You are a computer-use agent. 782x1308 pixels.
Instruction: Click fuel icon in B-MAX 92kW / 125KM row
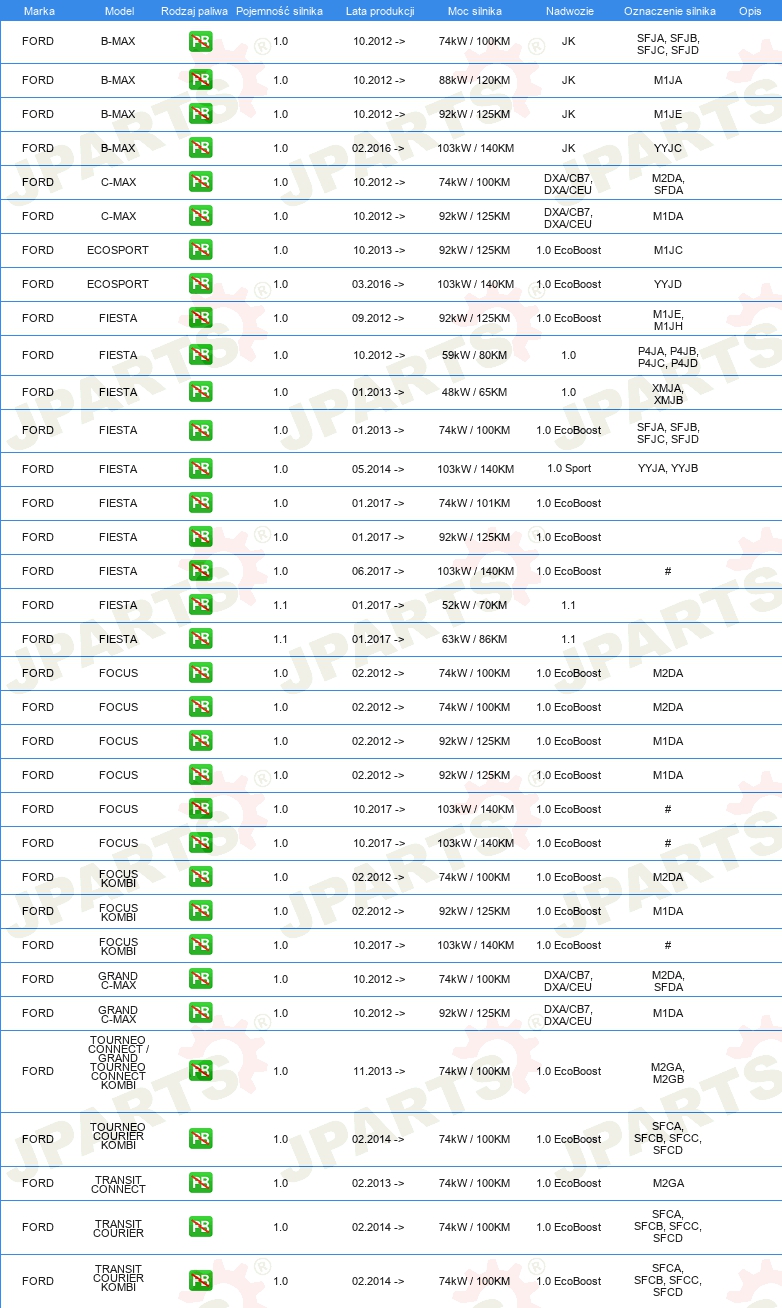coord(201,114)
